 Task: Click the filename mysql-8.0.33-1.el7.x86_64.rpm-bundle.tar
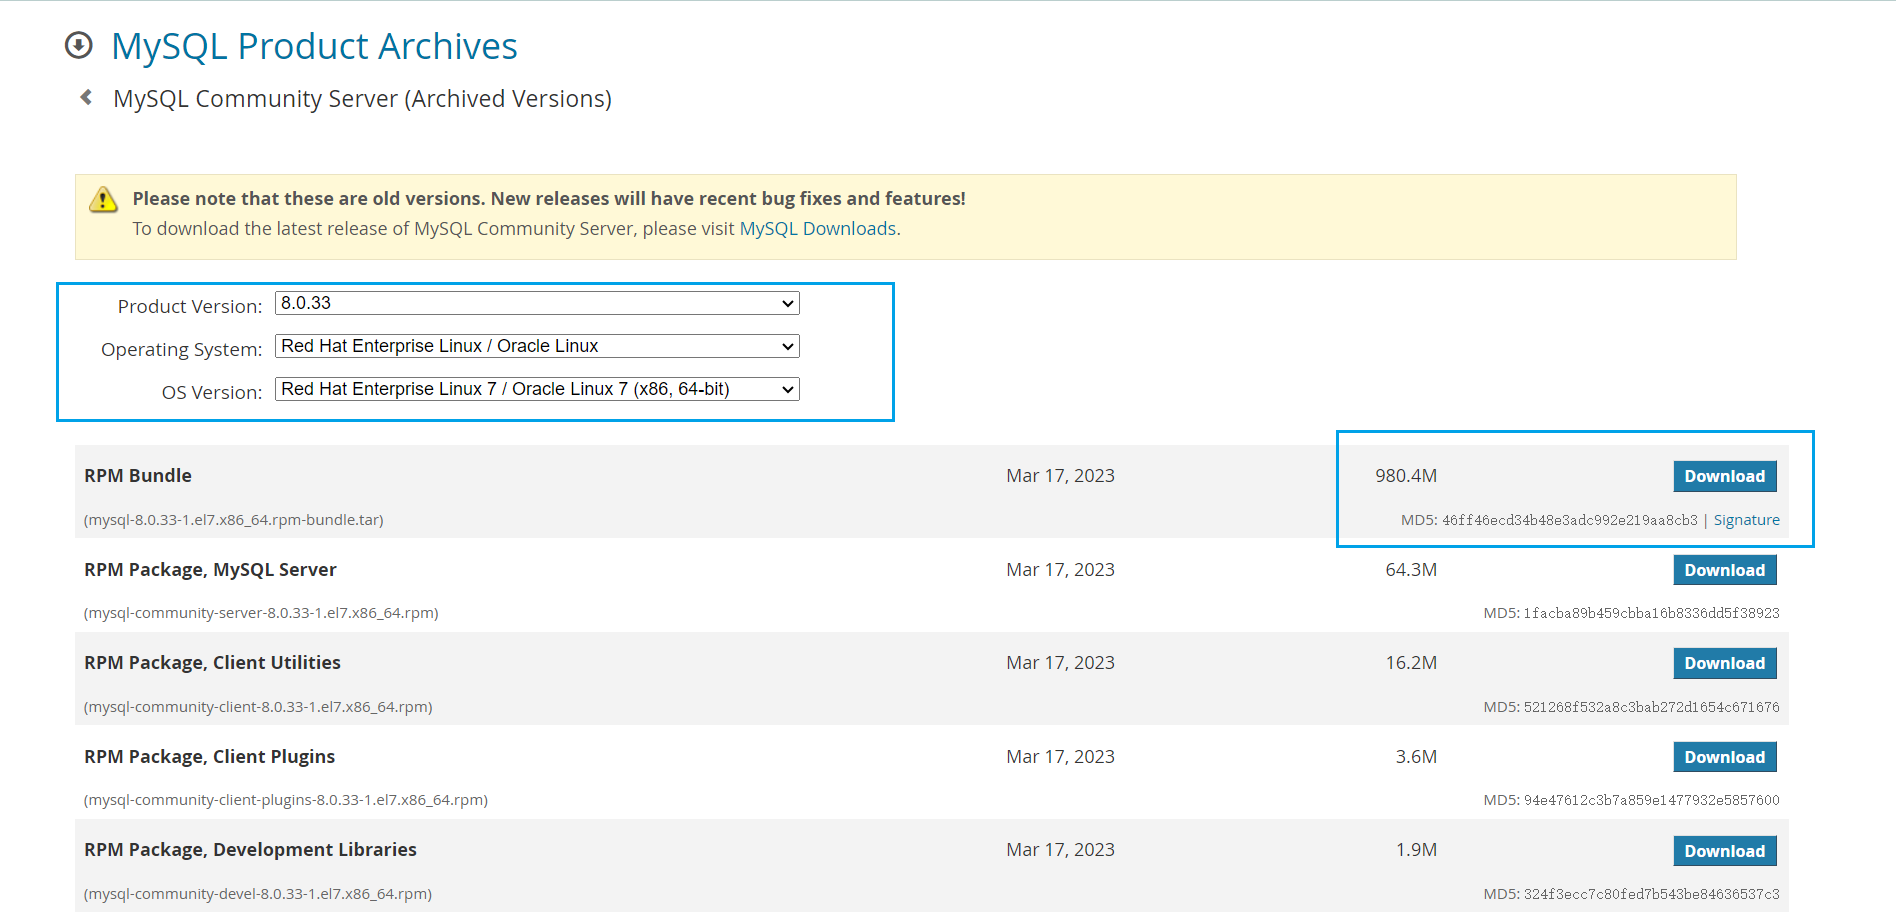[234, 520]
